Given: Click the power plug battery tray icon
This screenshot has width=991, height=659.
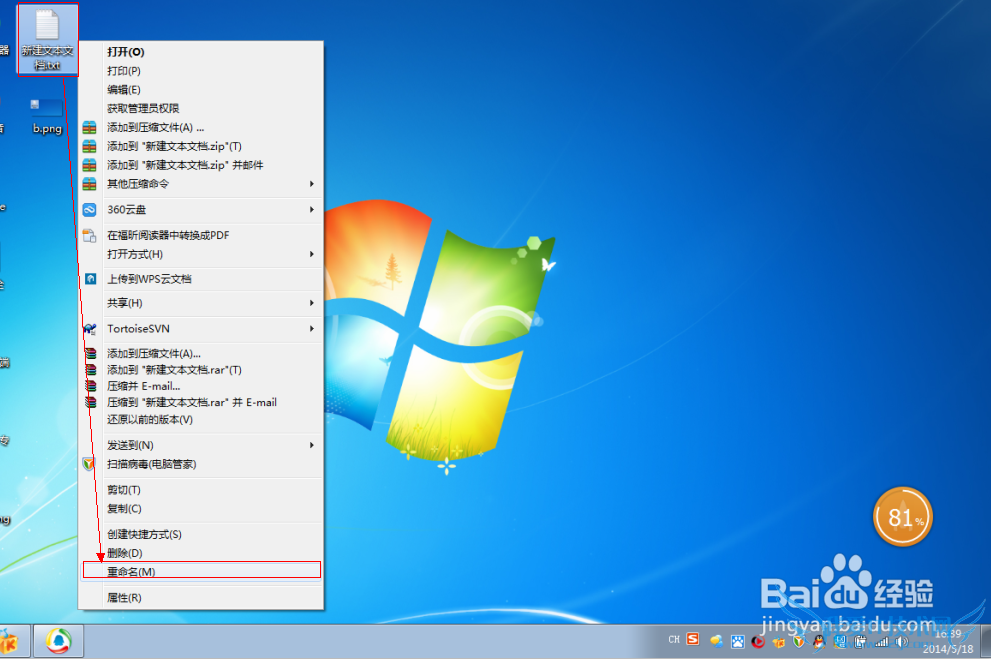Looking at the screenshot, I should (x=860, y=642).
